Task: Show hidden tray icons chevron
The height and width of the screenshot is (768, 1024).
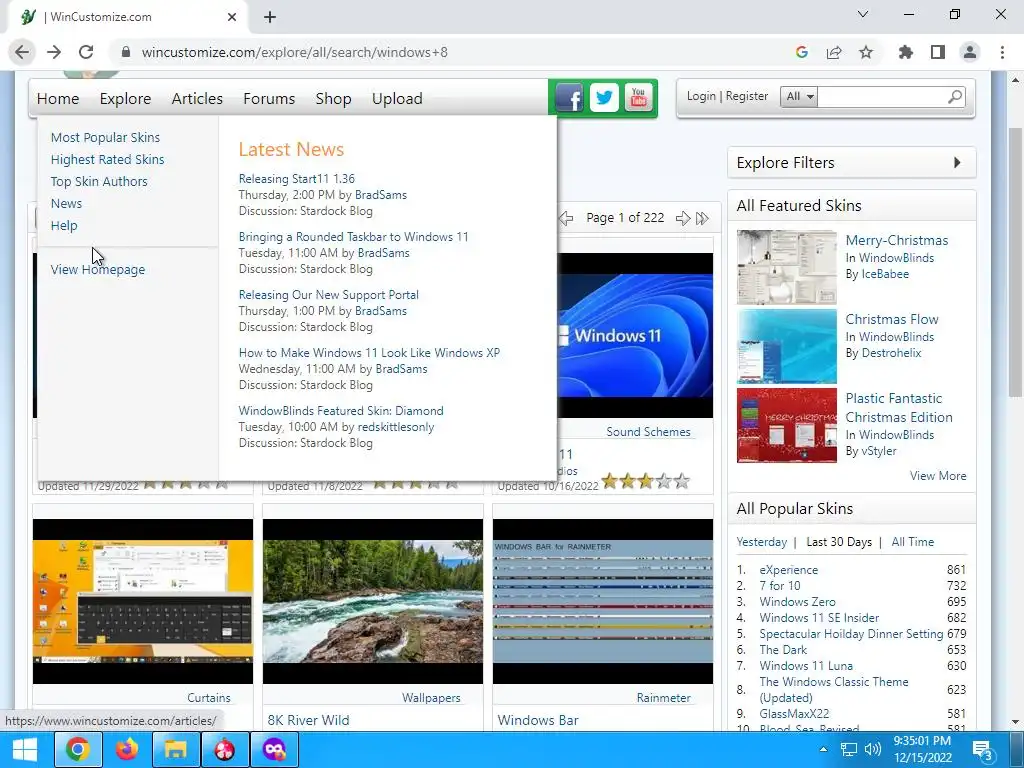Action: [823, 750]
